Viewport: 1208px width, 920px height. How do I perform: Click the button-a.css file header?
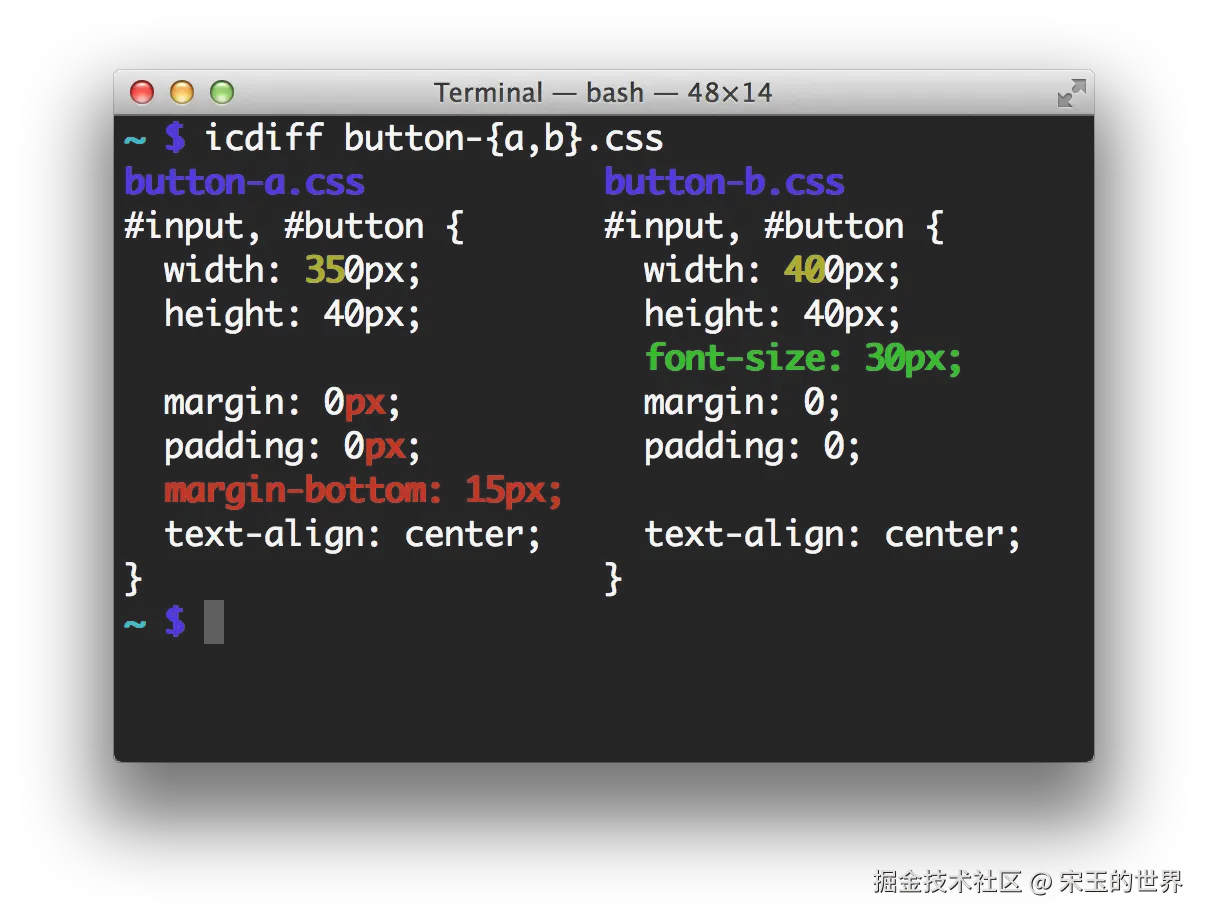click(x=244, y=183)
